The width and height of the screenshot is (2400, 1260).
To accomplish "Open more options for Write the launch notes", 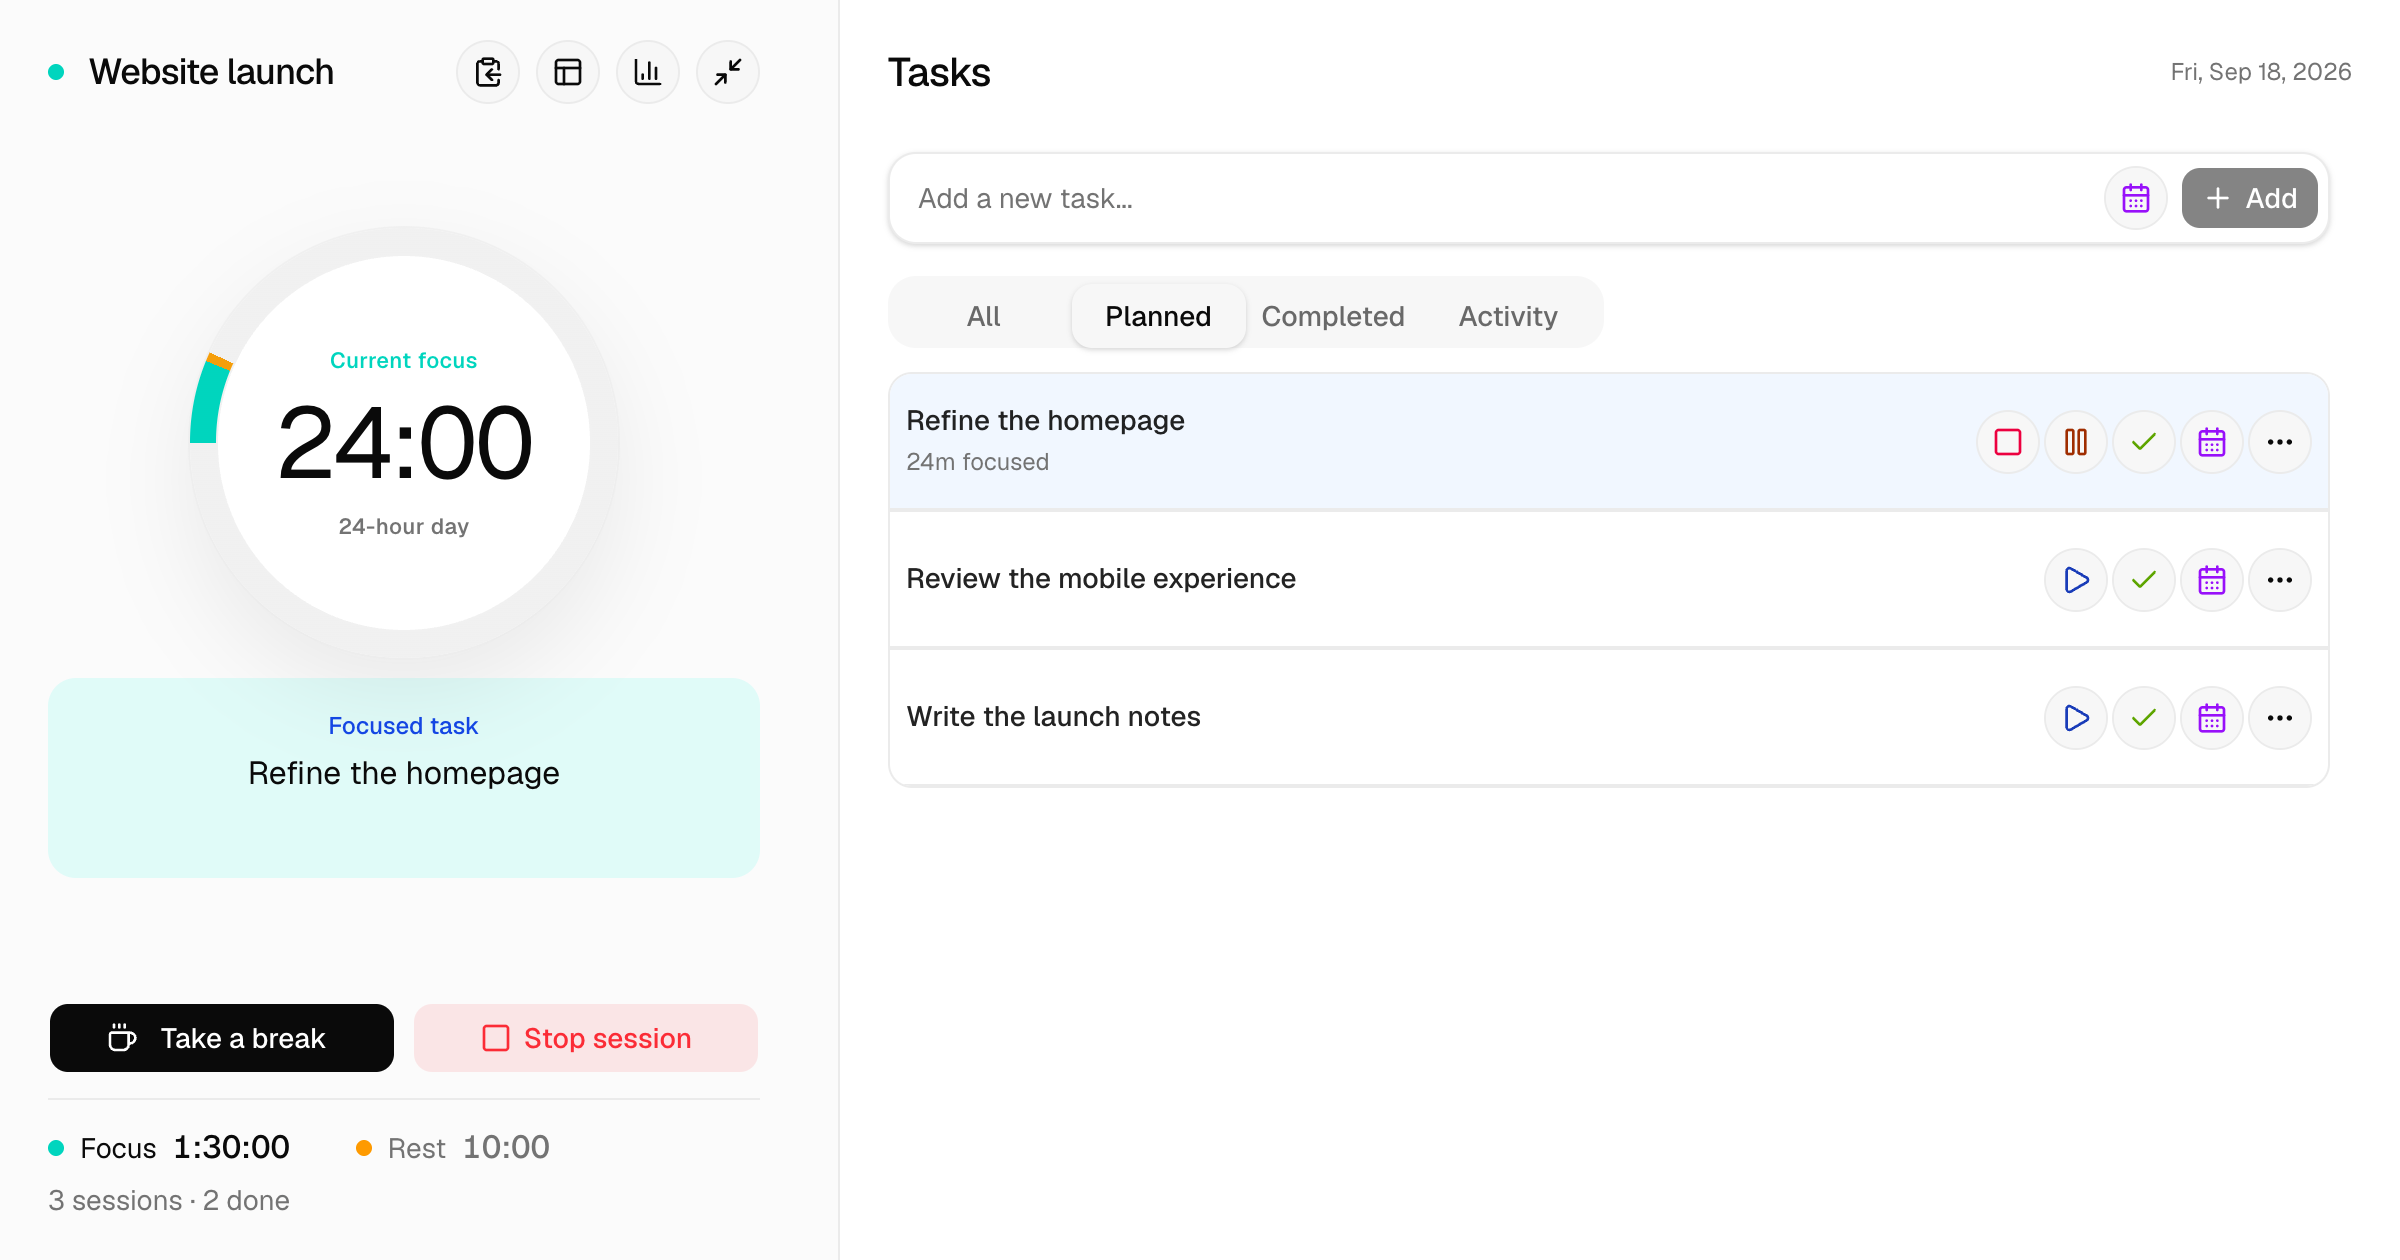I will pos(2280,718).
